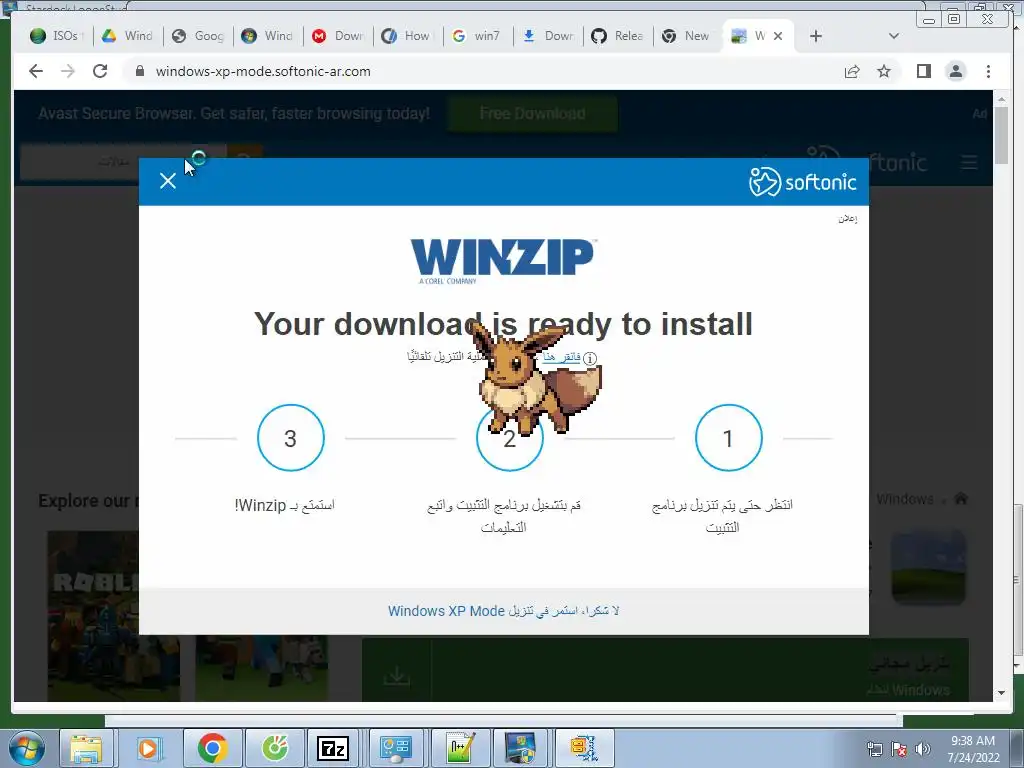Click scrollbar down arrow
Viewport: 1024px width, 768px height.
tap(1001, 693)
